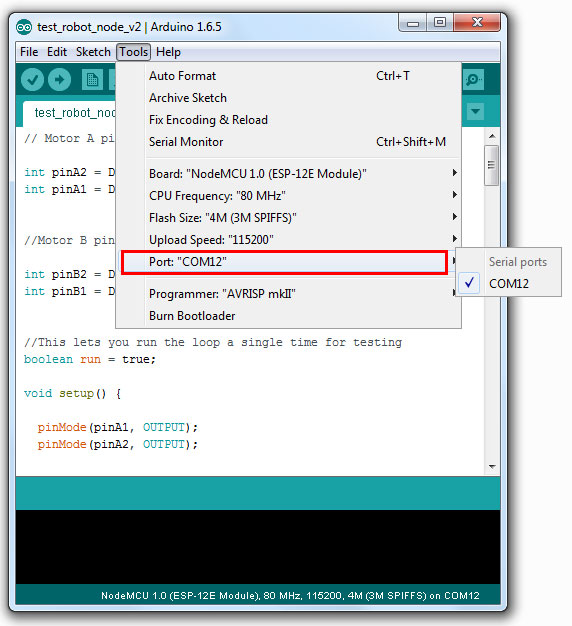
Task: Click the Upload arrow toolbar icon
Action: pyautogui.click(x=59, y=80)
